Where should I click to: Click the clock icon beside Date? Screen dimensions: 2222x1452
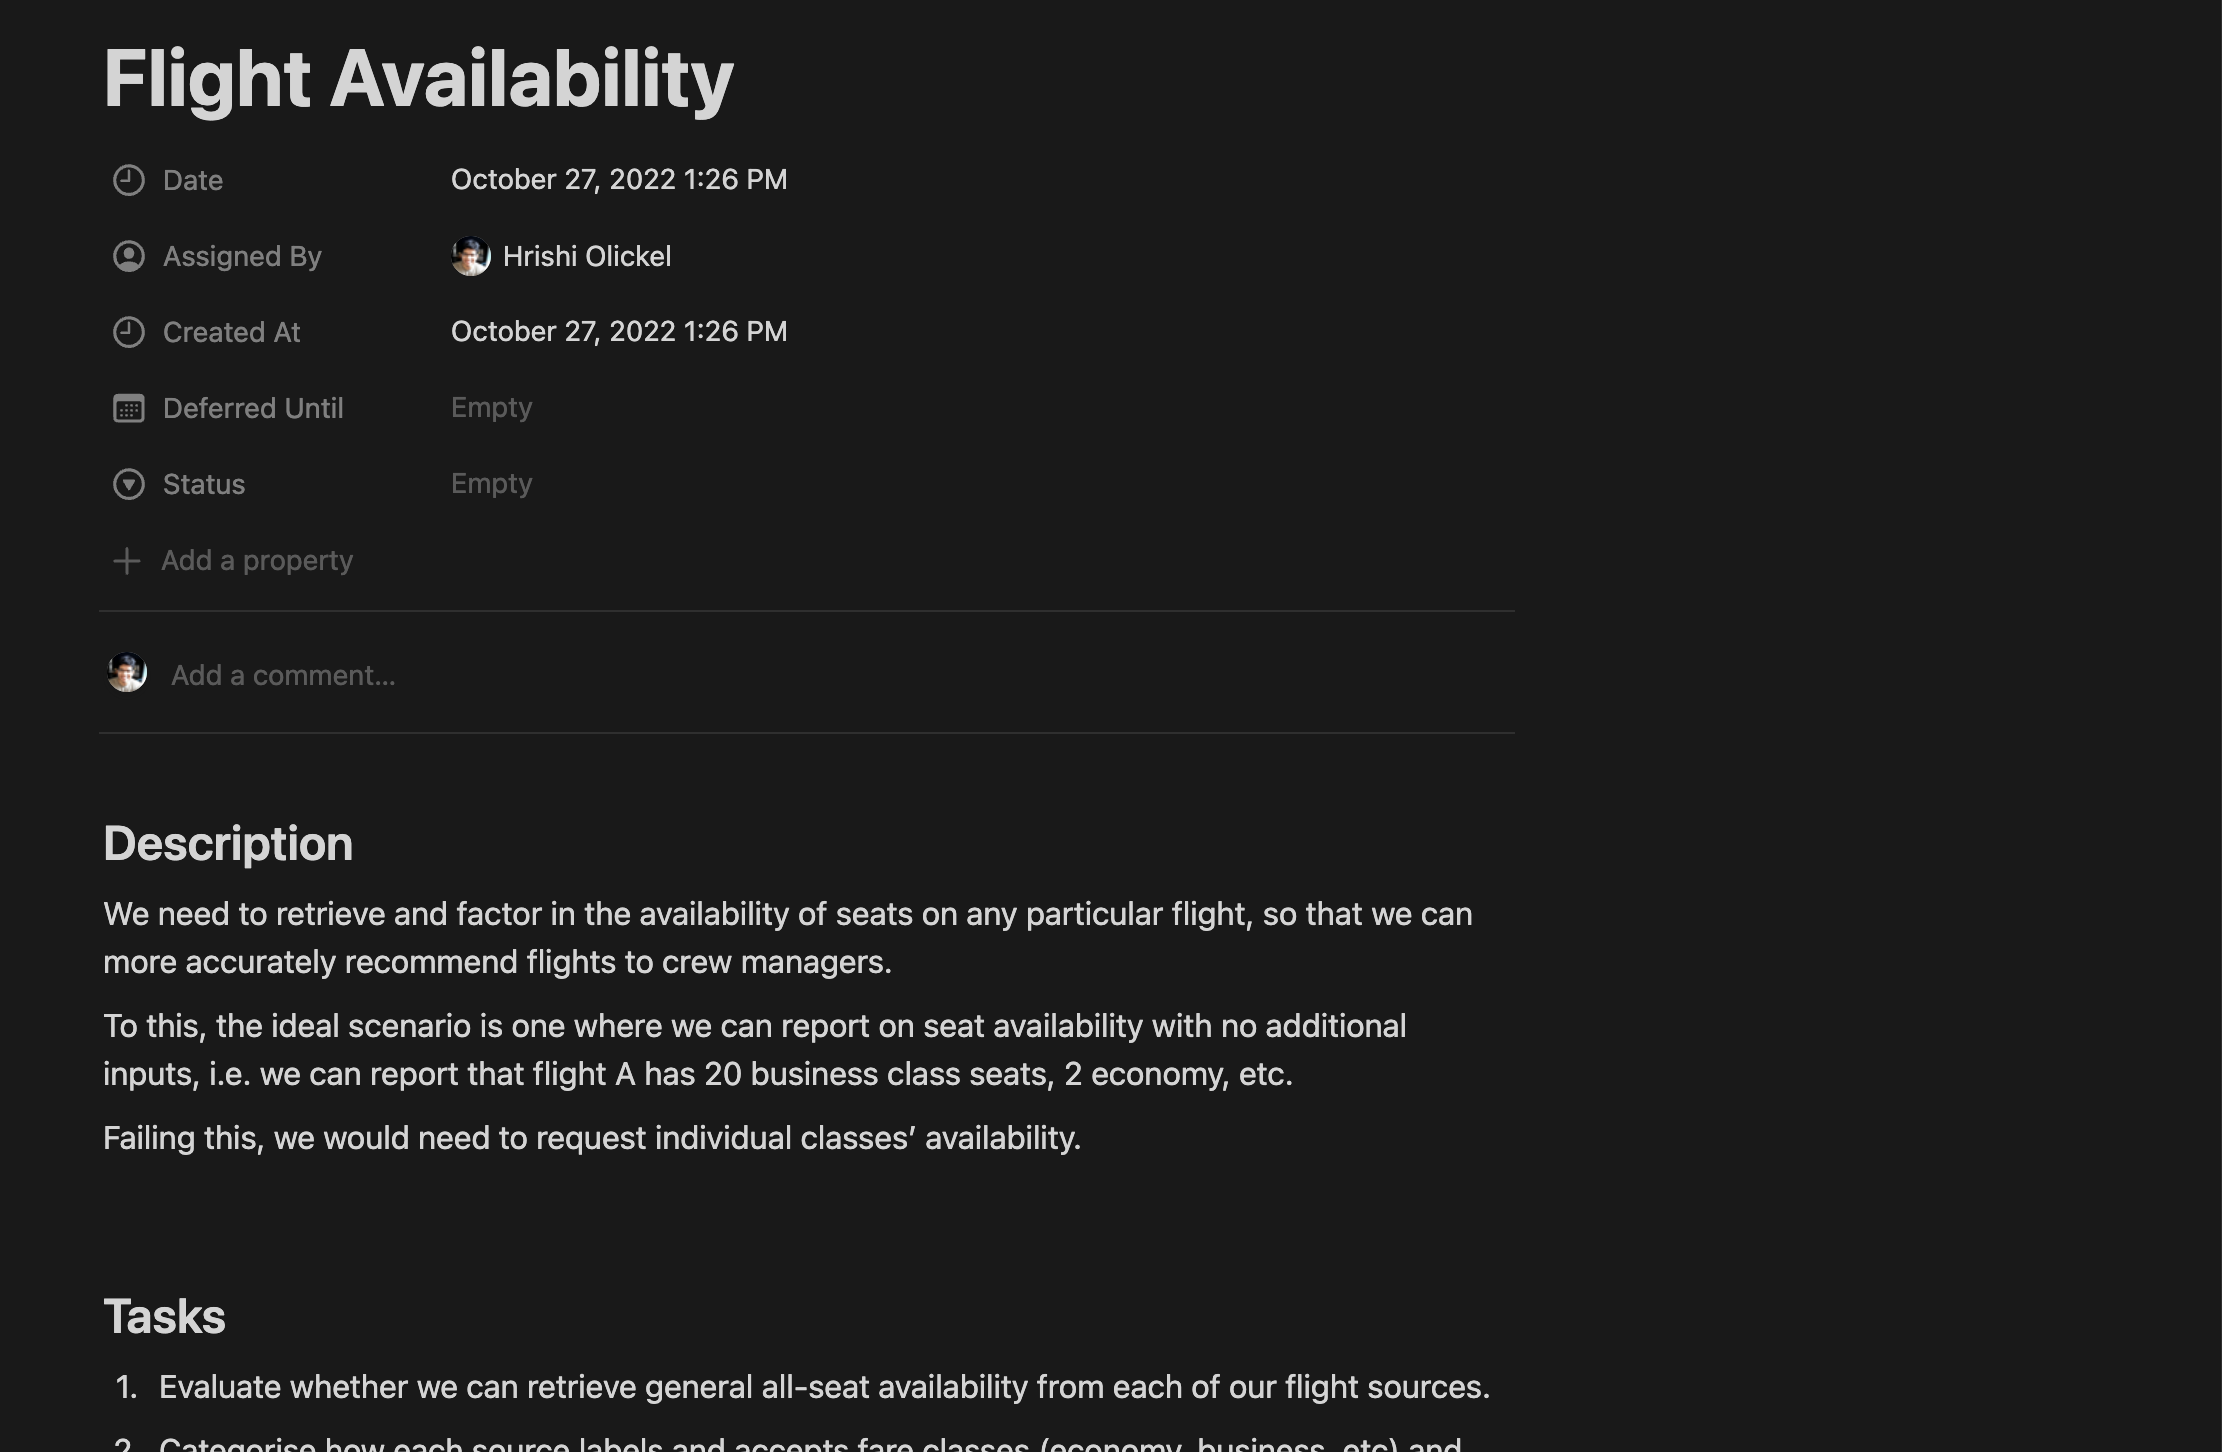[x=128, y=180]
